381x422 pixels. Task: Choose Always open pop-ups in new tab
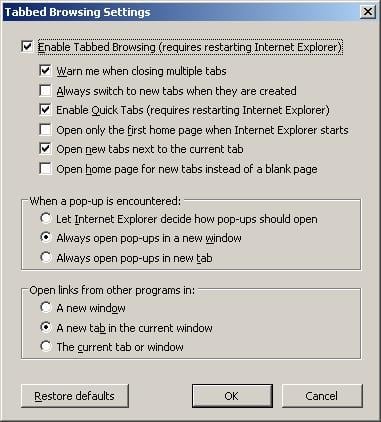tap(46, 257)
